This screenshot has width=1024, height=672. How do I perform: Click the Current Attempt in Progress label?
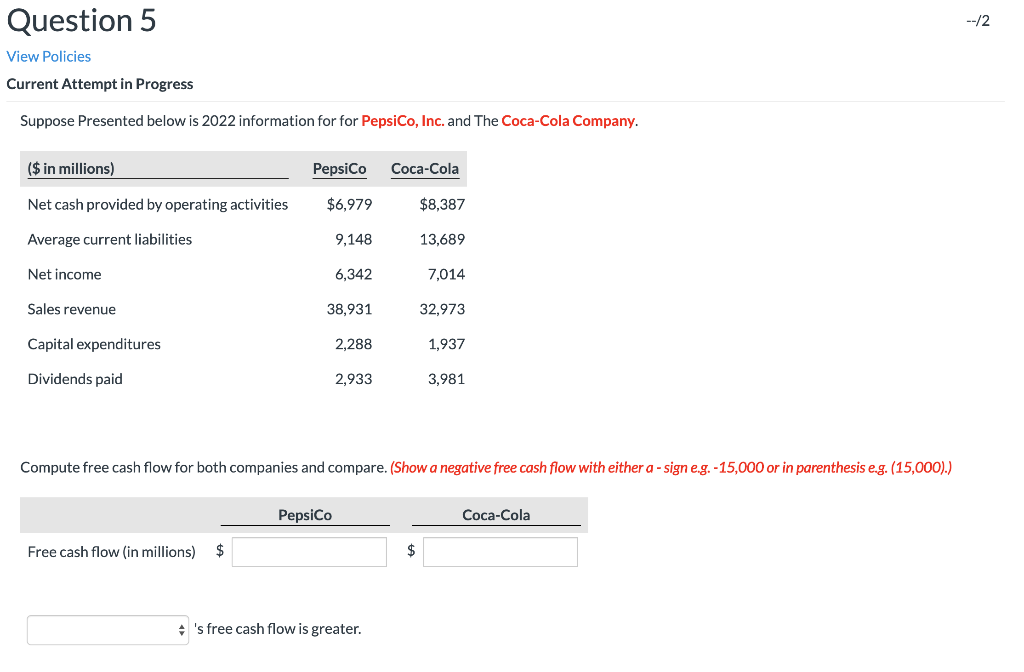tap(100, 84)
